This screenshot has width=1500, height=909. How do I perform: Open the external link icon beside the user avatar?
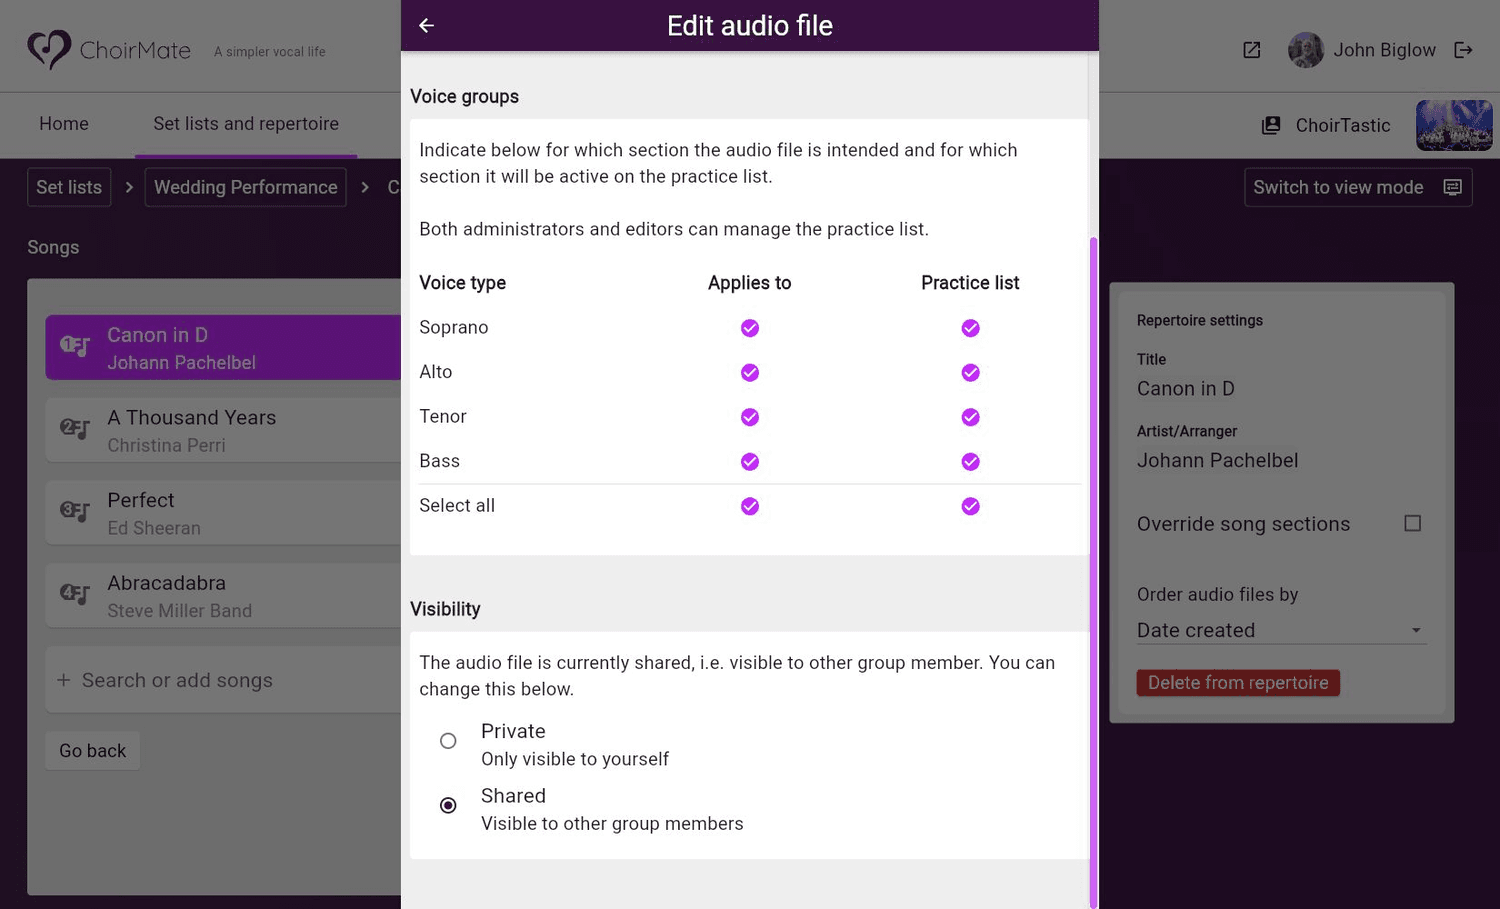(x=1252, y=50)
